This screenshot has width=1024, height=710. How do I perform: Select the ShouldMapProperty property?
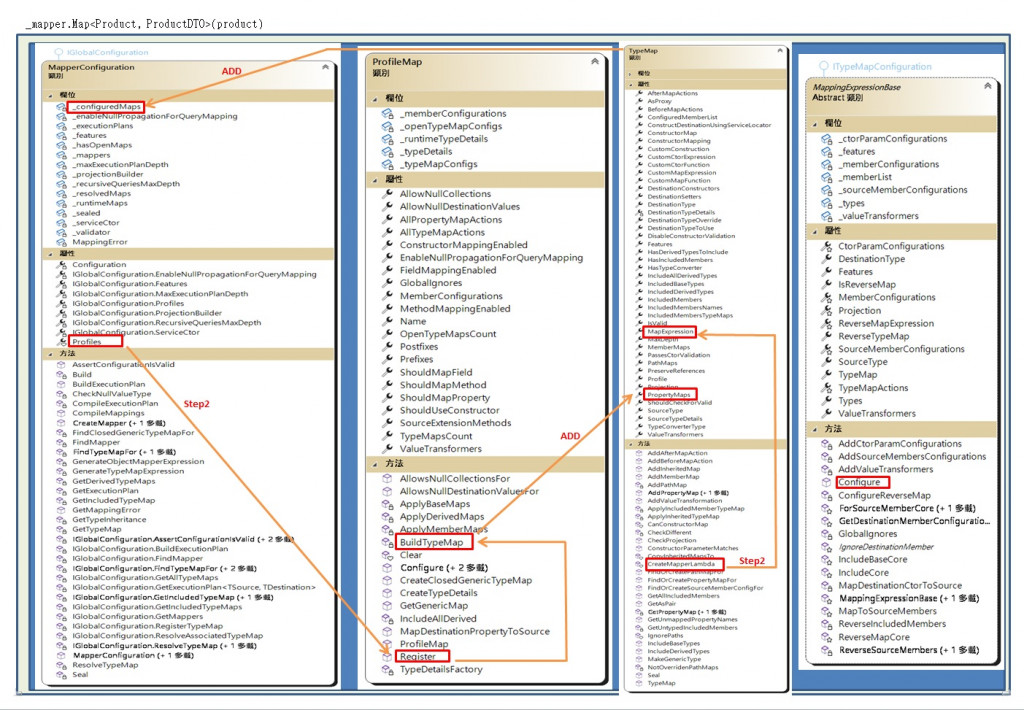pyautogui.click(x=445, y=398)
